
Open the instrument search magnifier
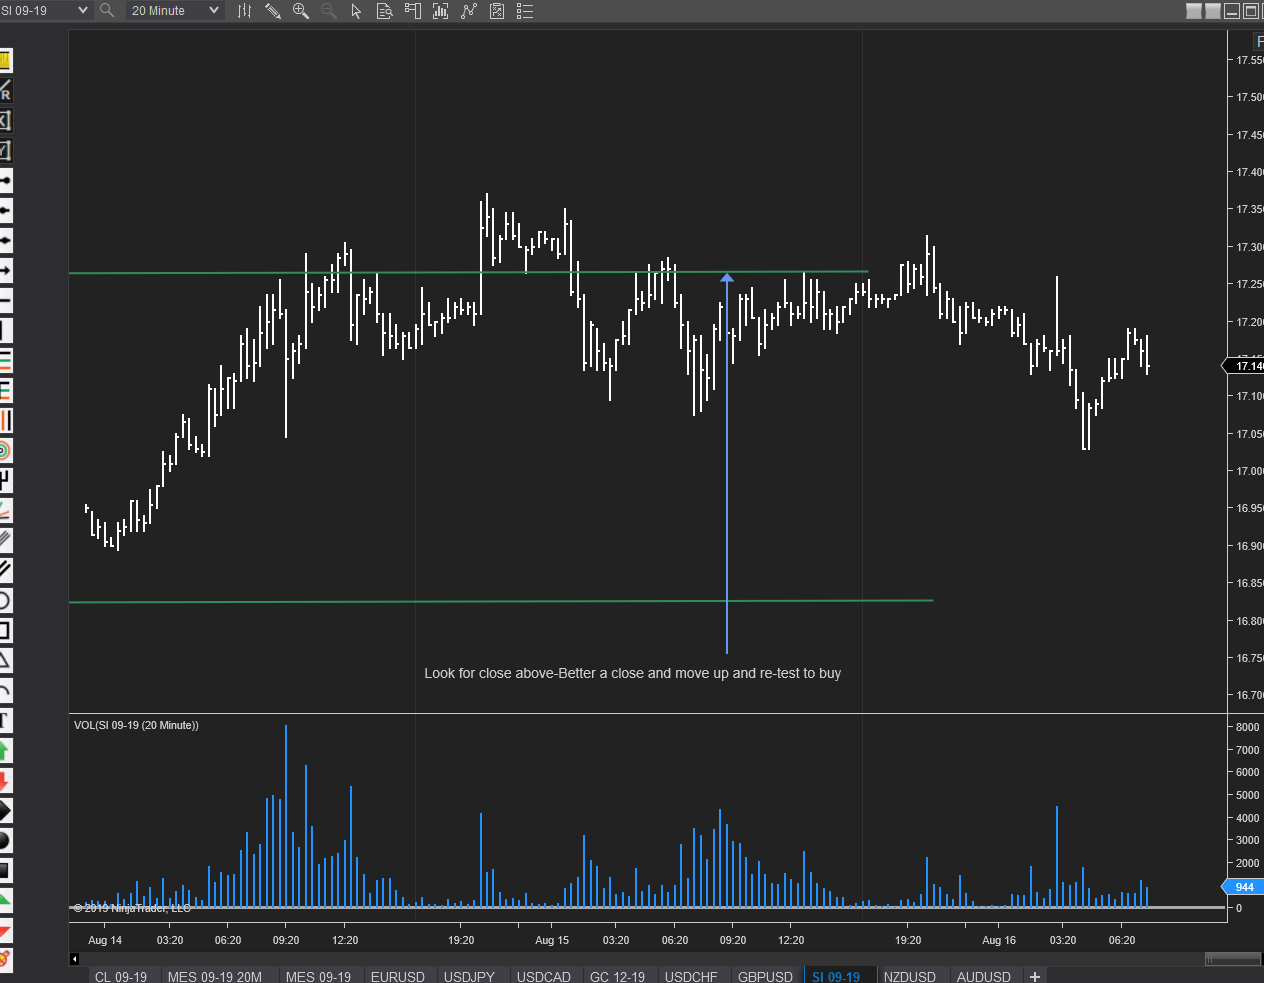tap(106, 10)
